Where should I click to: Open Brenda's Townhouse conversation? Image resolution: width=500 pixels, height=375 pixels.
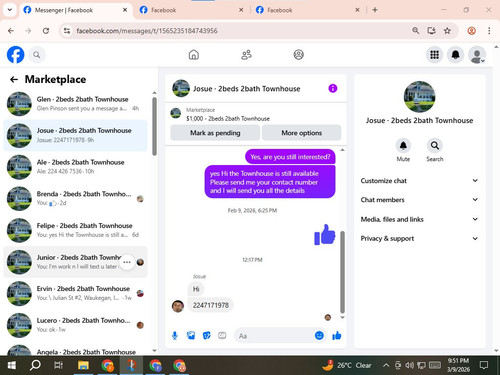point(75,198)
